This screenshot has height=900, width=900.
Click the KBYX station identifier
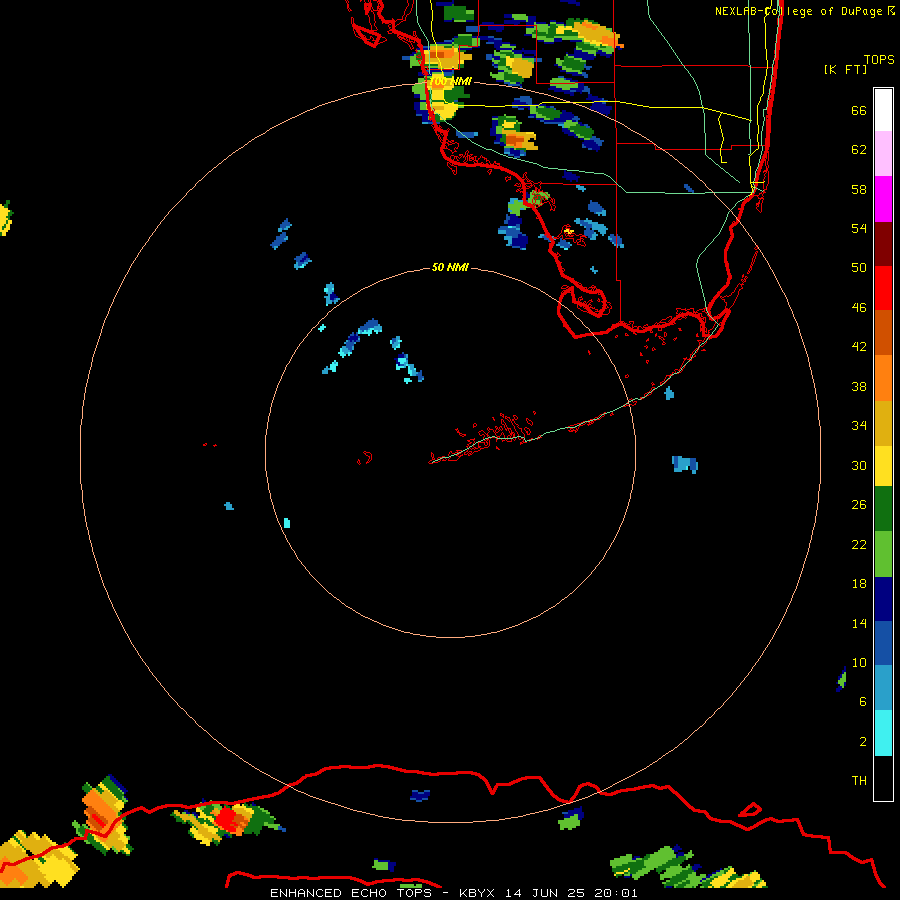(x=476, y=893)
